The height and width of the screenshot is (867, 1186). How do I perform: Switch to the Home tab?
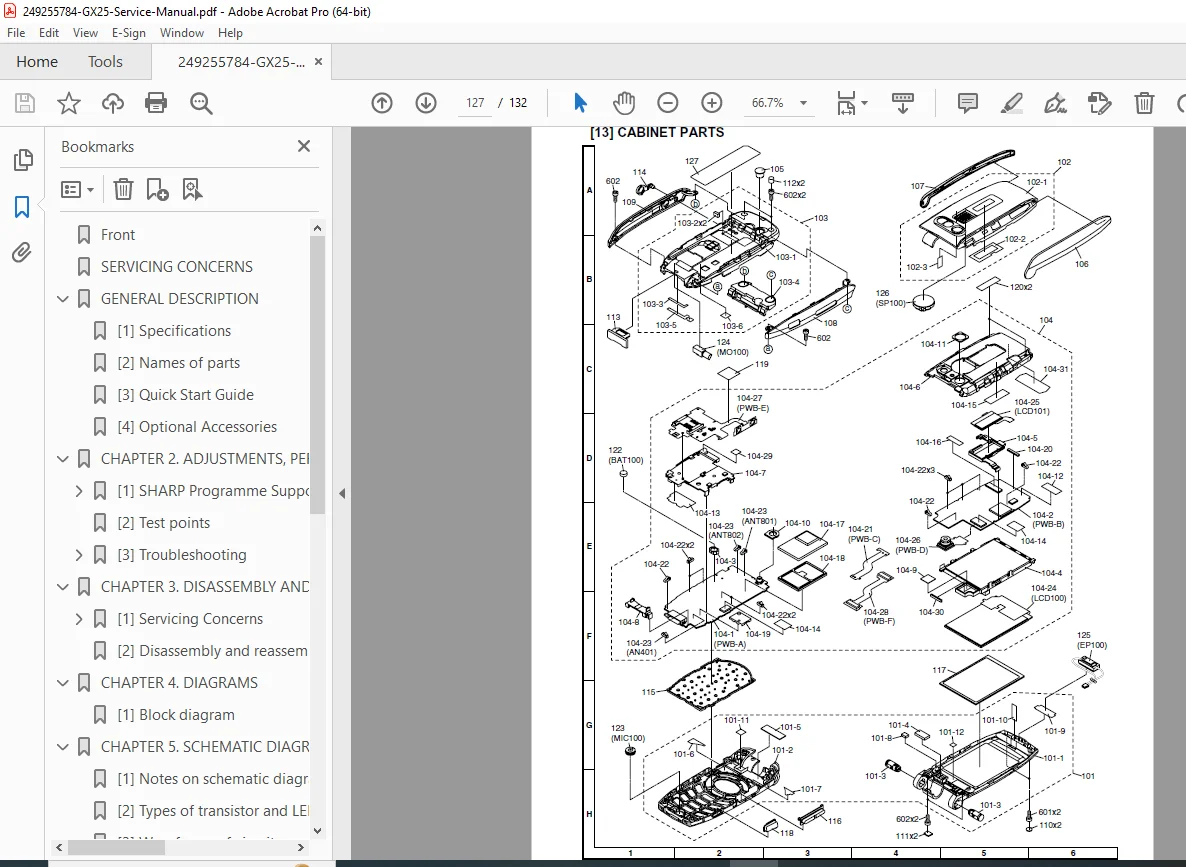click(37, 61)
